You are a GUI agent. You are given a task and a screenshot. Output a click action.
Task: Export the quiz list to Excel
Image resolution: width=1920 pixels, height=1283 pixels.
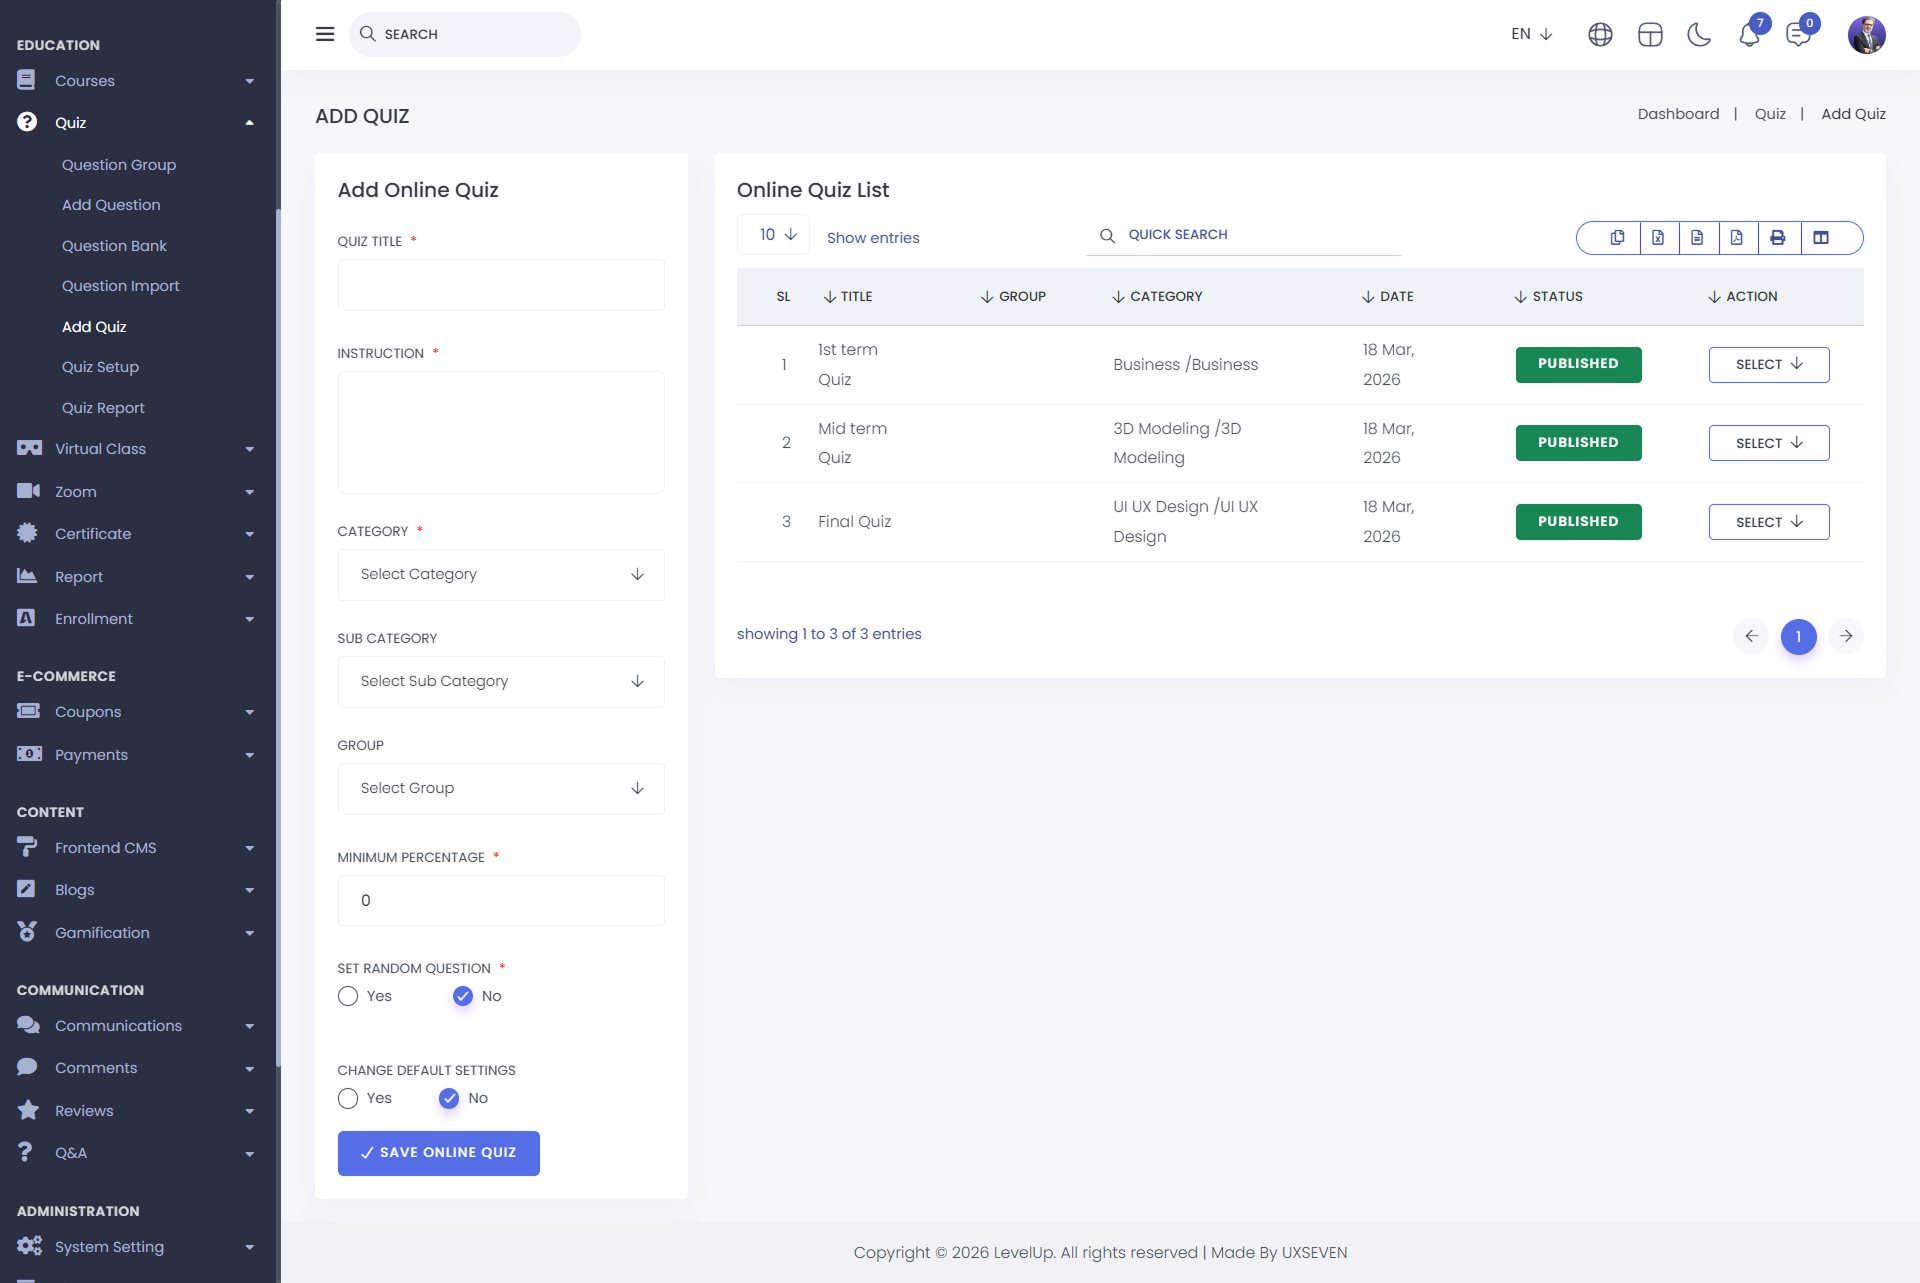1658,238
